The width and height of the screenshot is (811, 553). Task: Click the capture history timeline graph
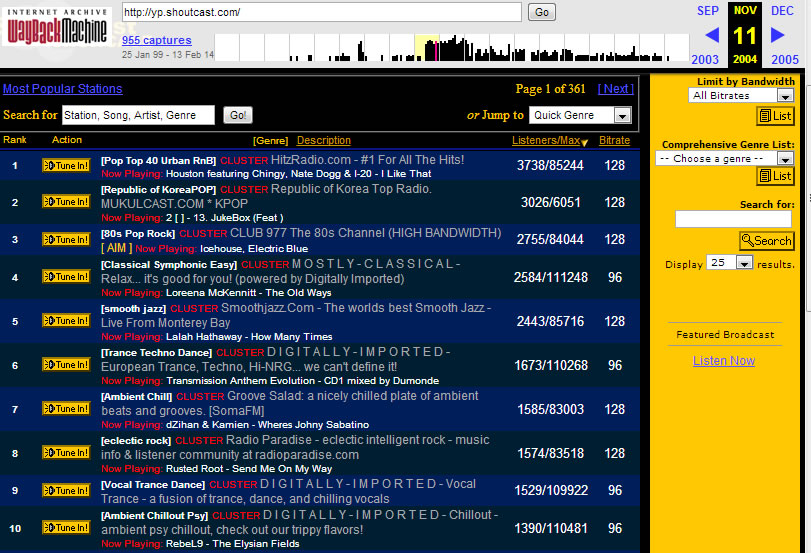[452, 47]
